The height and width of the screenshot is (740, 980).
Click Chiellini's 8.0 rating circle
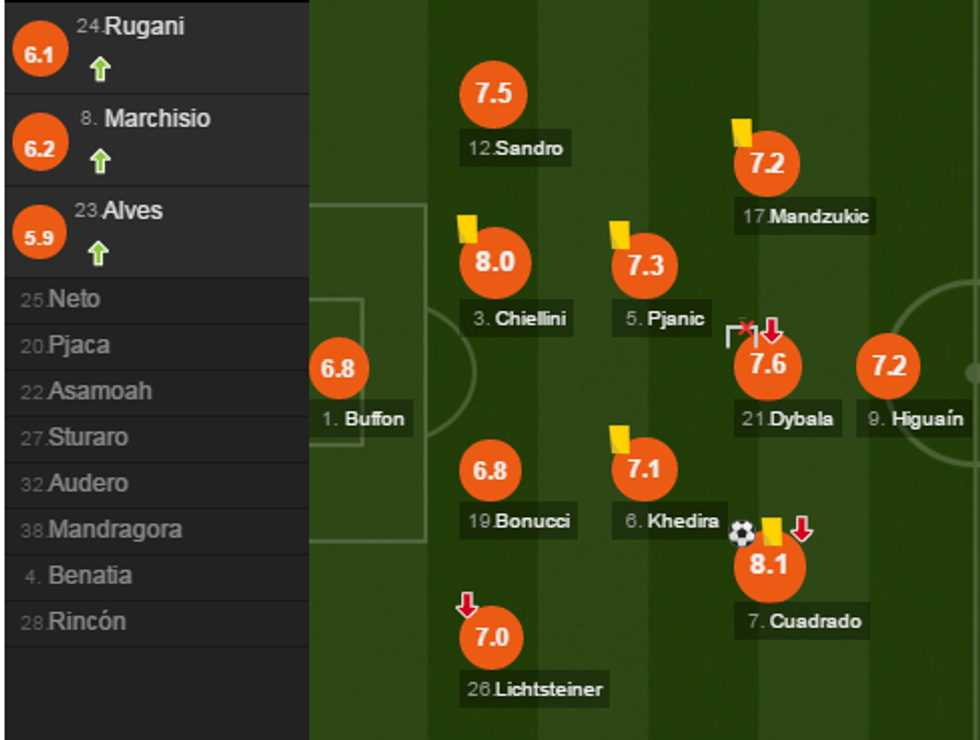pos(494,263)
